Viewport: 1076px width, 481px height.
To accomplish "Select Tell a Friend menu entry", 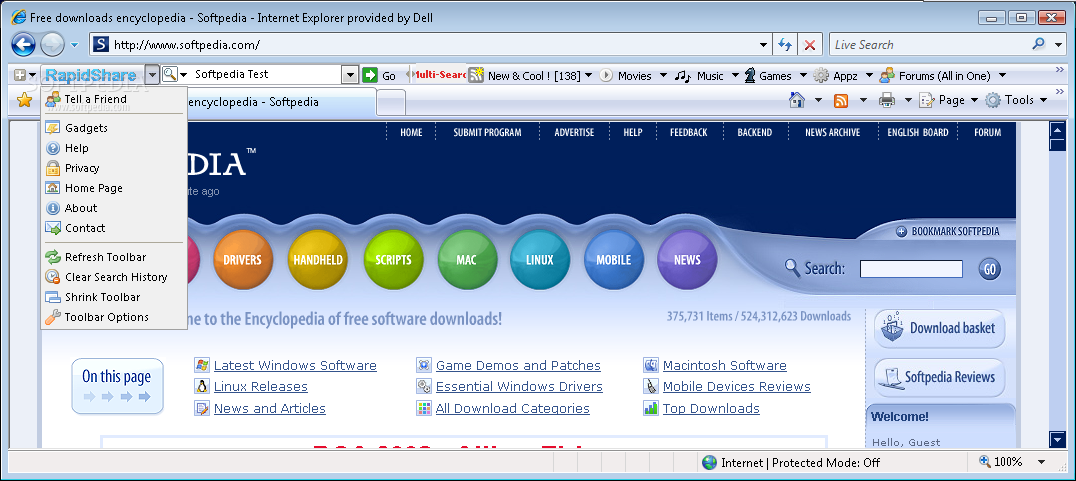I will tap(114, 99).
